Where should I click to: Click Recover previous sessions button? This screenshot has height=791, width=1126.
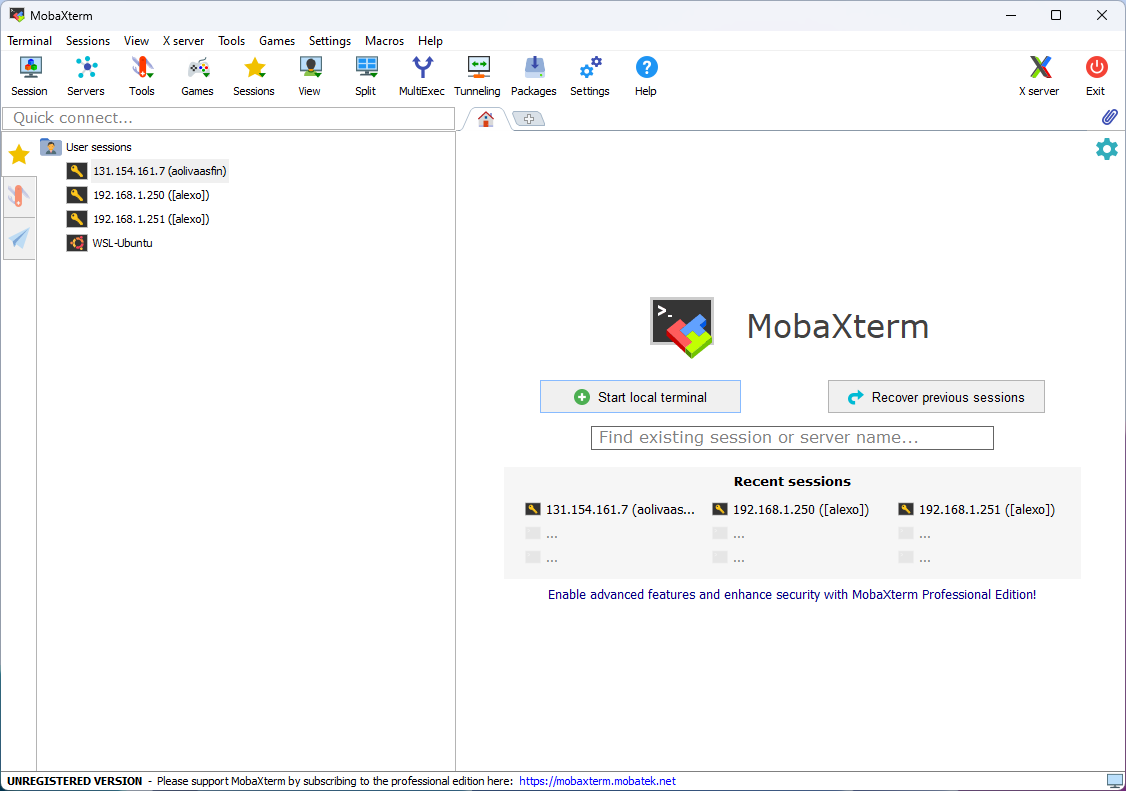(x=936, y=397)
